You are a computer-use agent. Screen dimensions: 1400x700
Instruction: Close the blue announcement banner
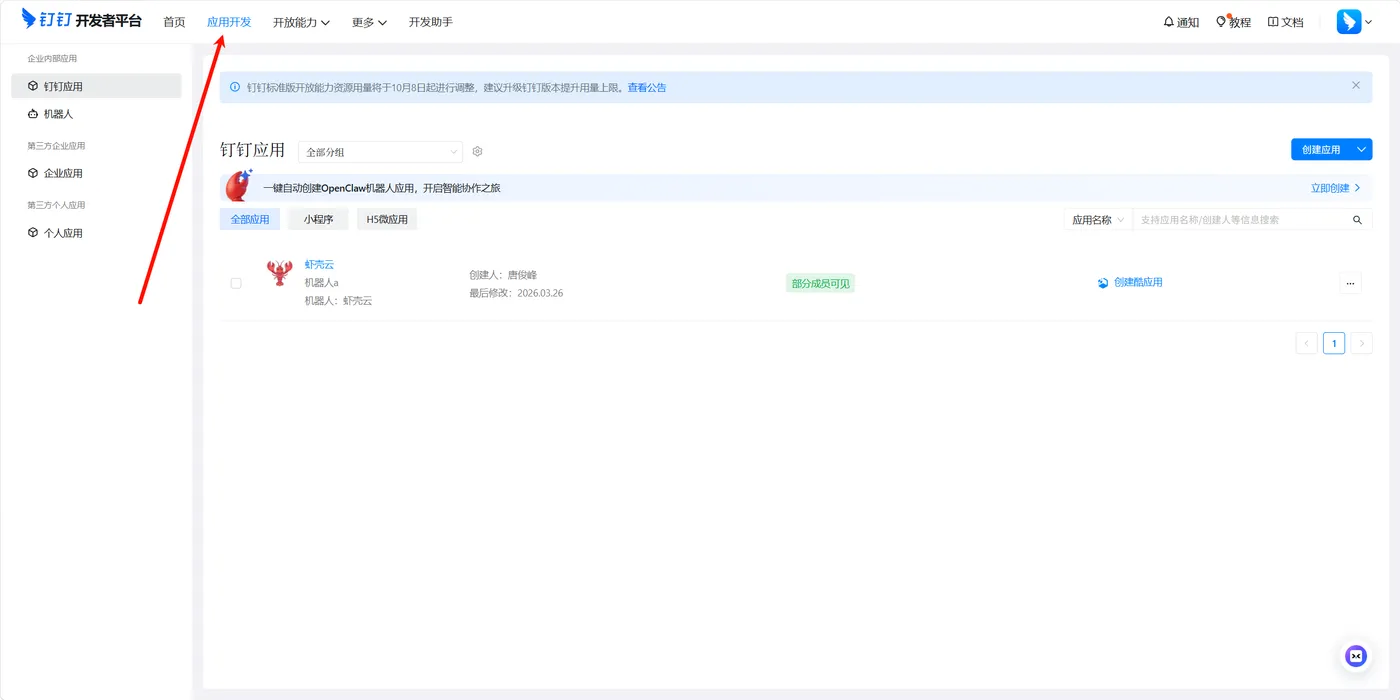point(1356,85)
